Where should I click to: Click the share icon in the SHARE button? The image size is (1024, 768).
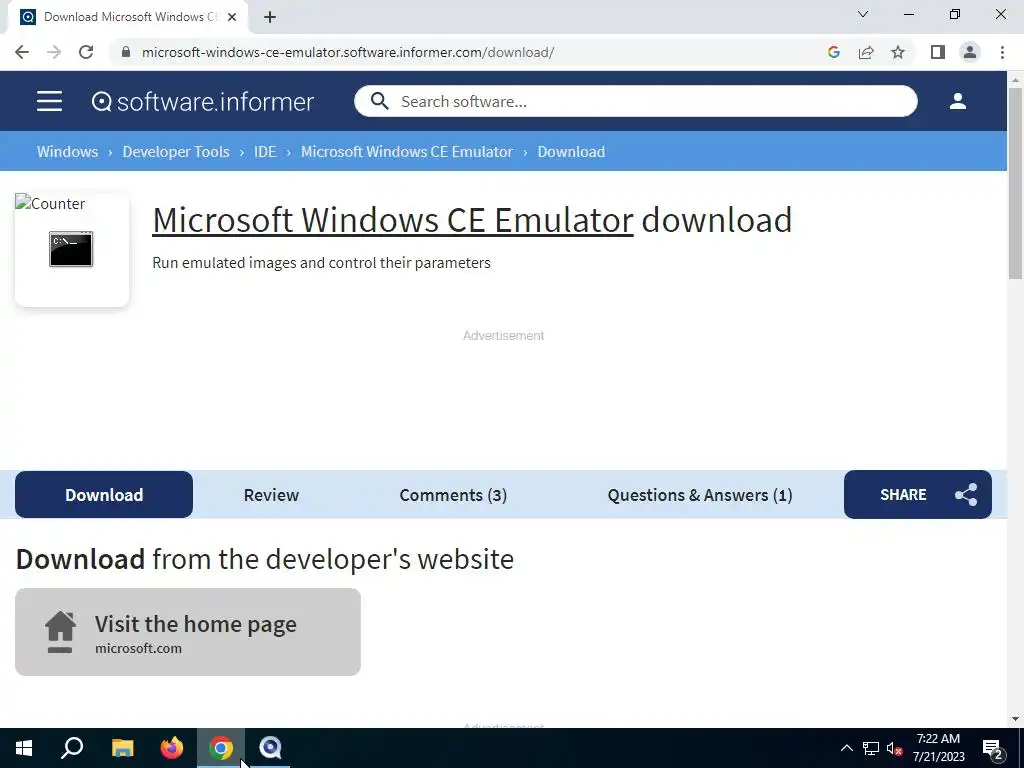click(966, 494)
